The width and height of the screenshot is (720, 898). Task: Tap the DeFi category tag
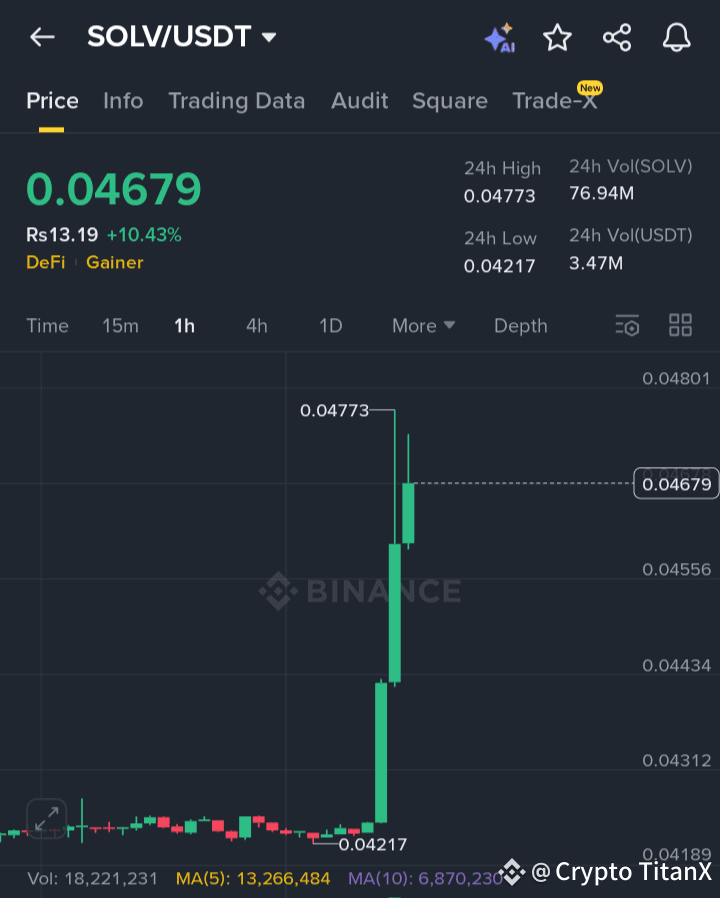46,262
